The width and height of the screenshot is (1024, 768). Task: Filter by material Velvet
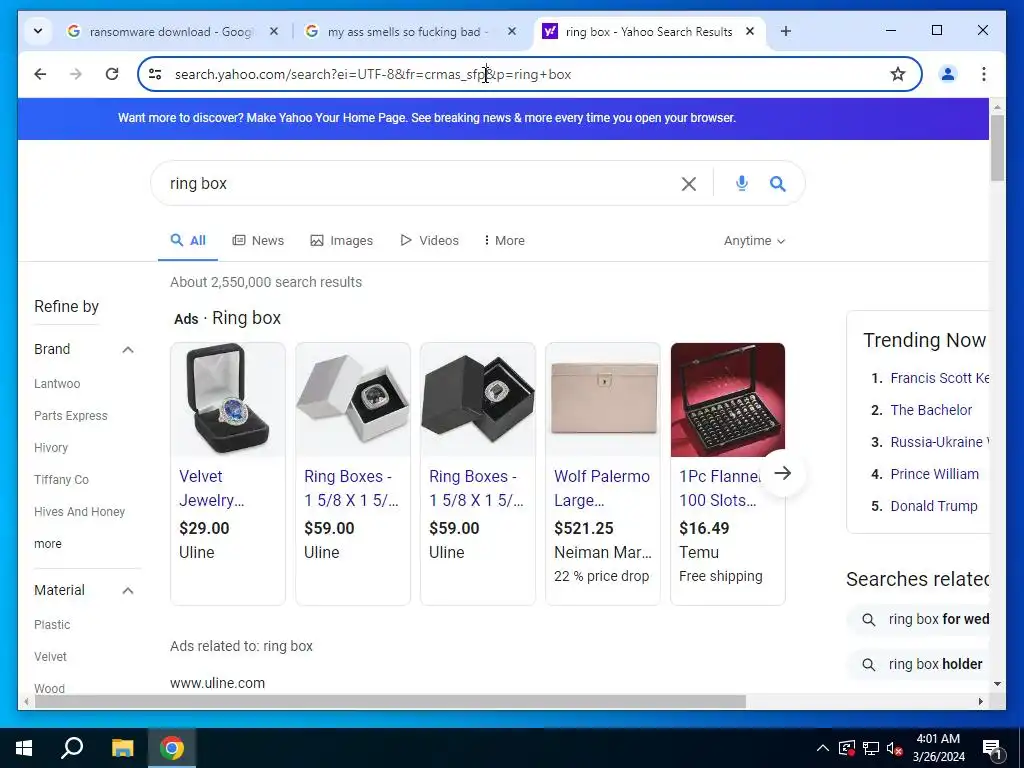pyautogui.click(x=50, y=657)
